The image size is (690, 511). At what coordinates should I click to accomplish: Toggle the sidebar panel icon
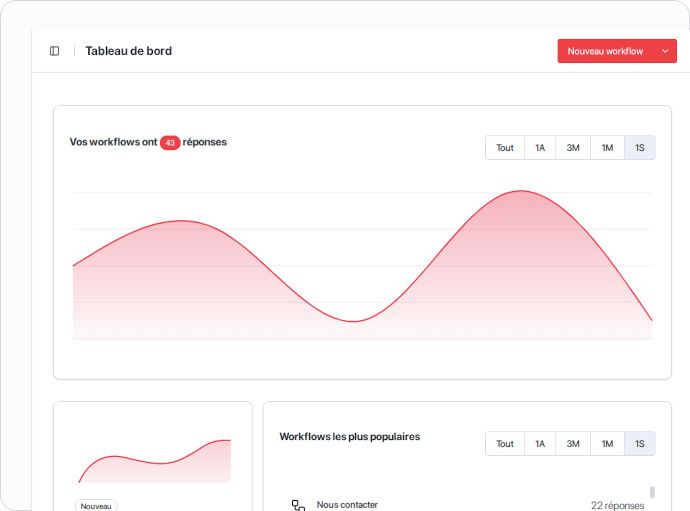tap(54, 51)
